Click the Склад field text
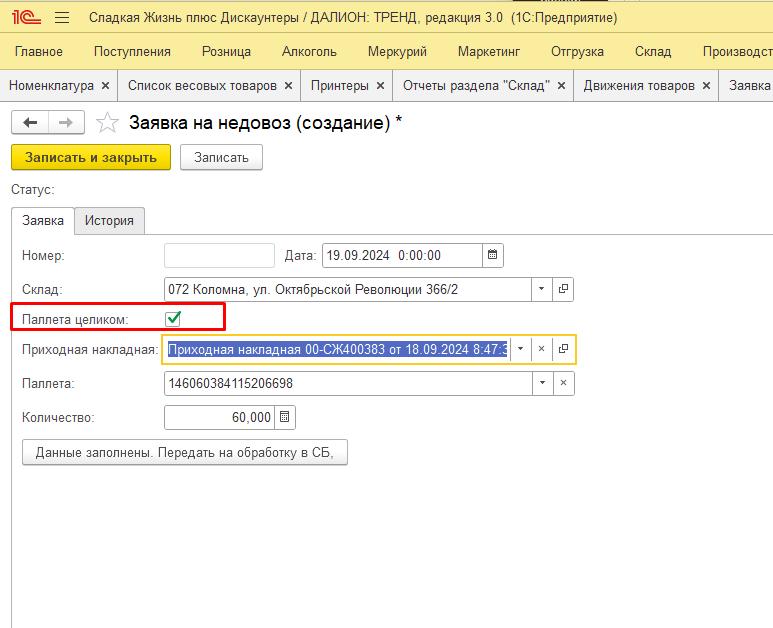 coord(348,289)
